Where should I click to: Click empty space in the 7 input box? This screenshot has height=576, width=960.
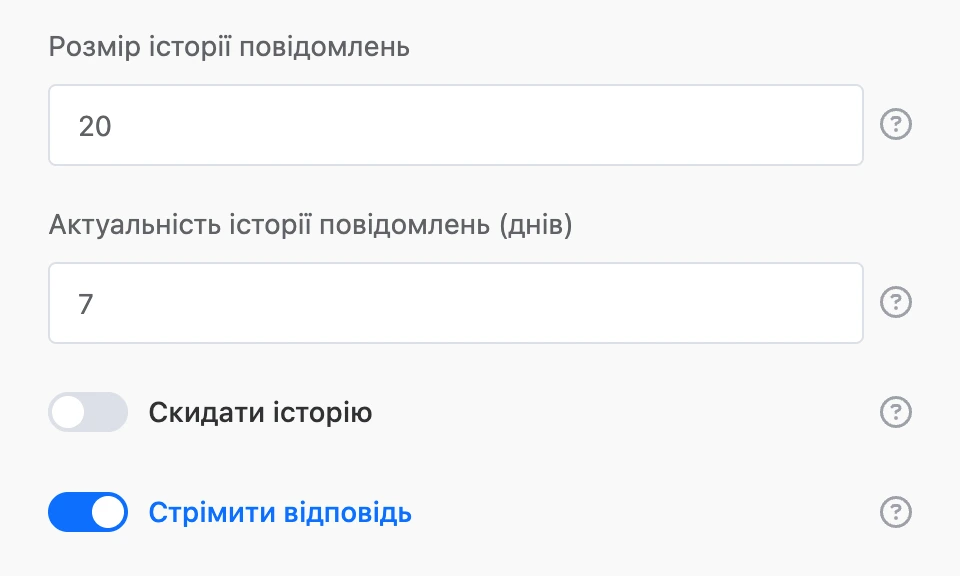pyautogui.click(x=490, y=303)
